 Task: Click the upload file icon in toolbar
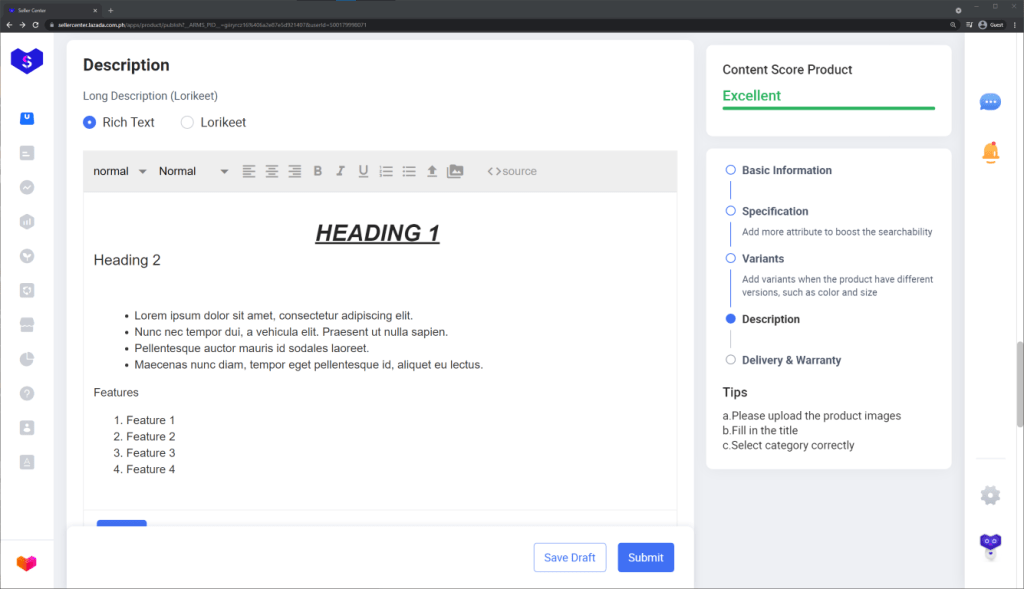pyautogui.click(x=432, y=171)
